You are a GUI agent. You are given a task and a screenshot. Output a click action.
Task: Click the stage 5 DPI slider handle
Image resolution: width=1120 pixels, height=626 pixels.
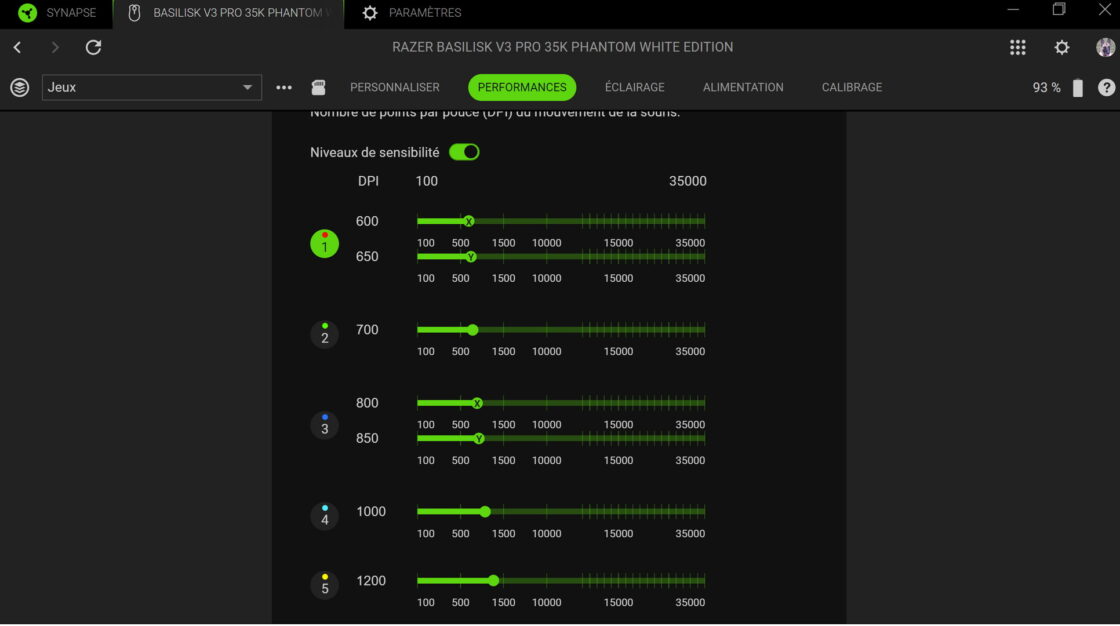tap(493, 580)
